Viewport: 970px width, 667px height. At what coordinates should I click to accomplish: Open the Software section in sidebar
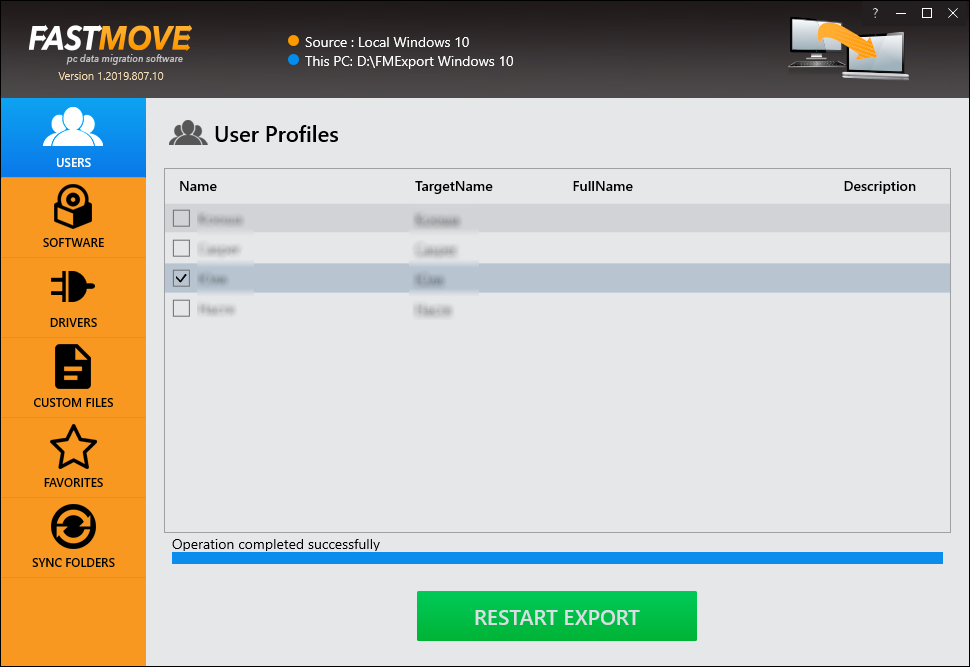coord(73,217)
